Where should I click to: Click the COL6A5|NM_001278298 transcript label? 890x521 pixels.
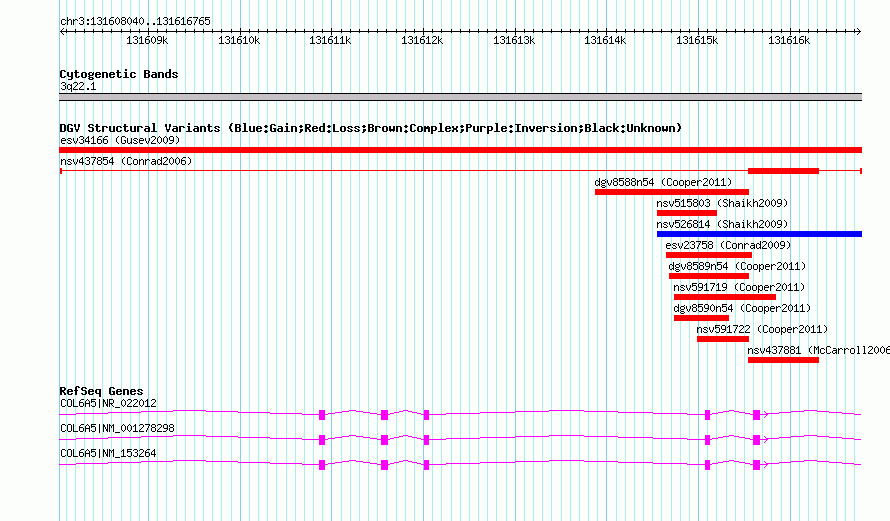click(x=117, y=428)
